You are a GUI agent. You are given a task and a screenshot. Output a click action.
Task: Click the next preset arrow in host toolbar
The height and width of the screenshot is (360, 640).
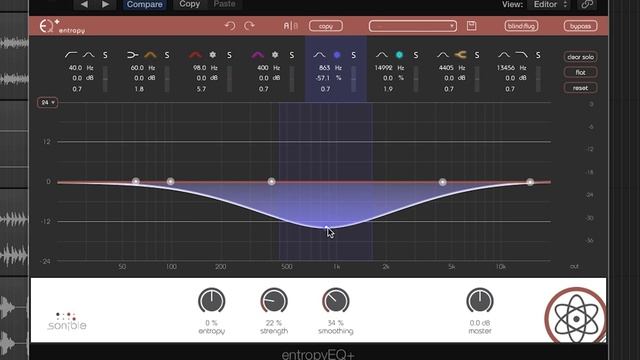[105, 4]
